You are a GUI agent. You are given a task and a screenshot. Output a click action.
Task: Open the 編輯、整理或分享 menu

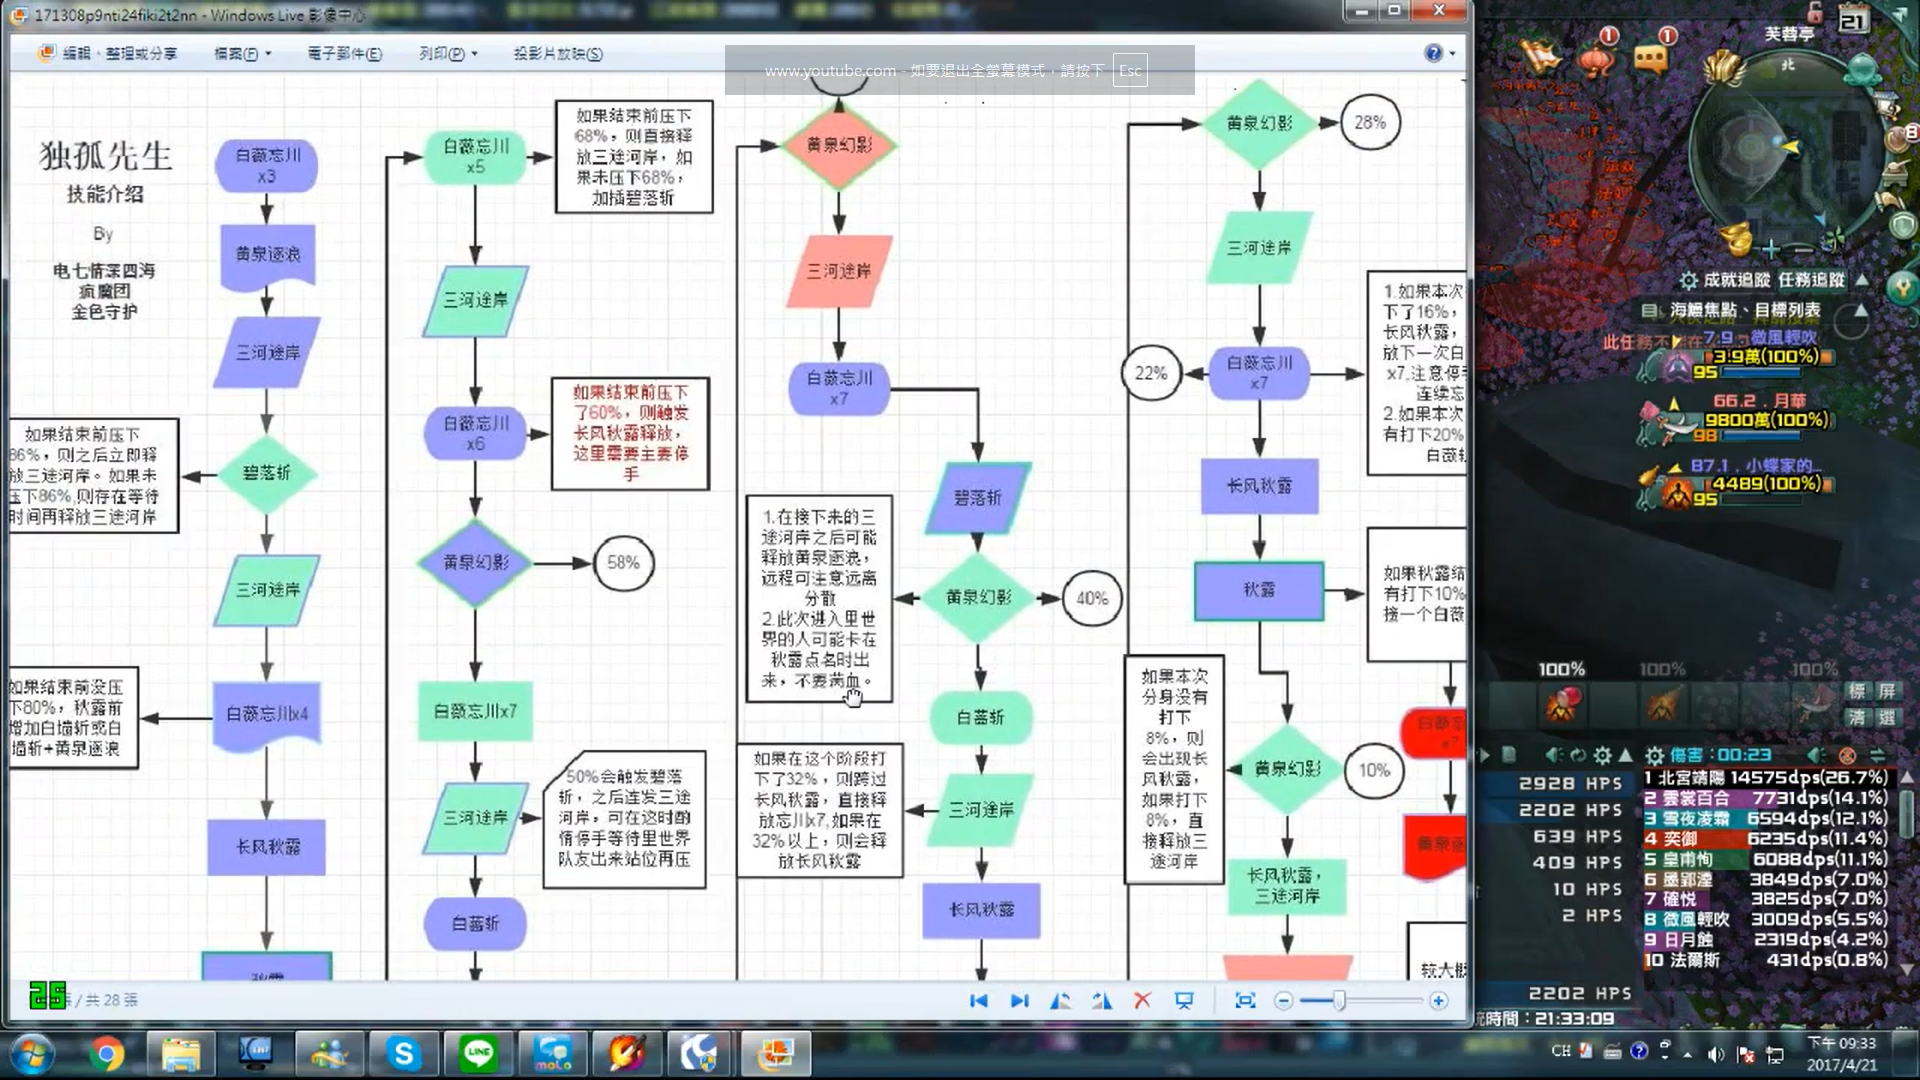108,53
